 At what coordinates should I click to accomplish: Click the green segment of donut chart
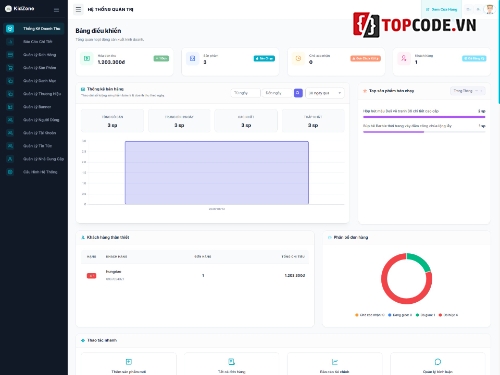[x=421, y=261]
